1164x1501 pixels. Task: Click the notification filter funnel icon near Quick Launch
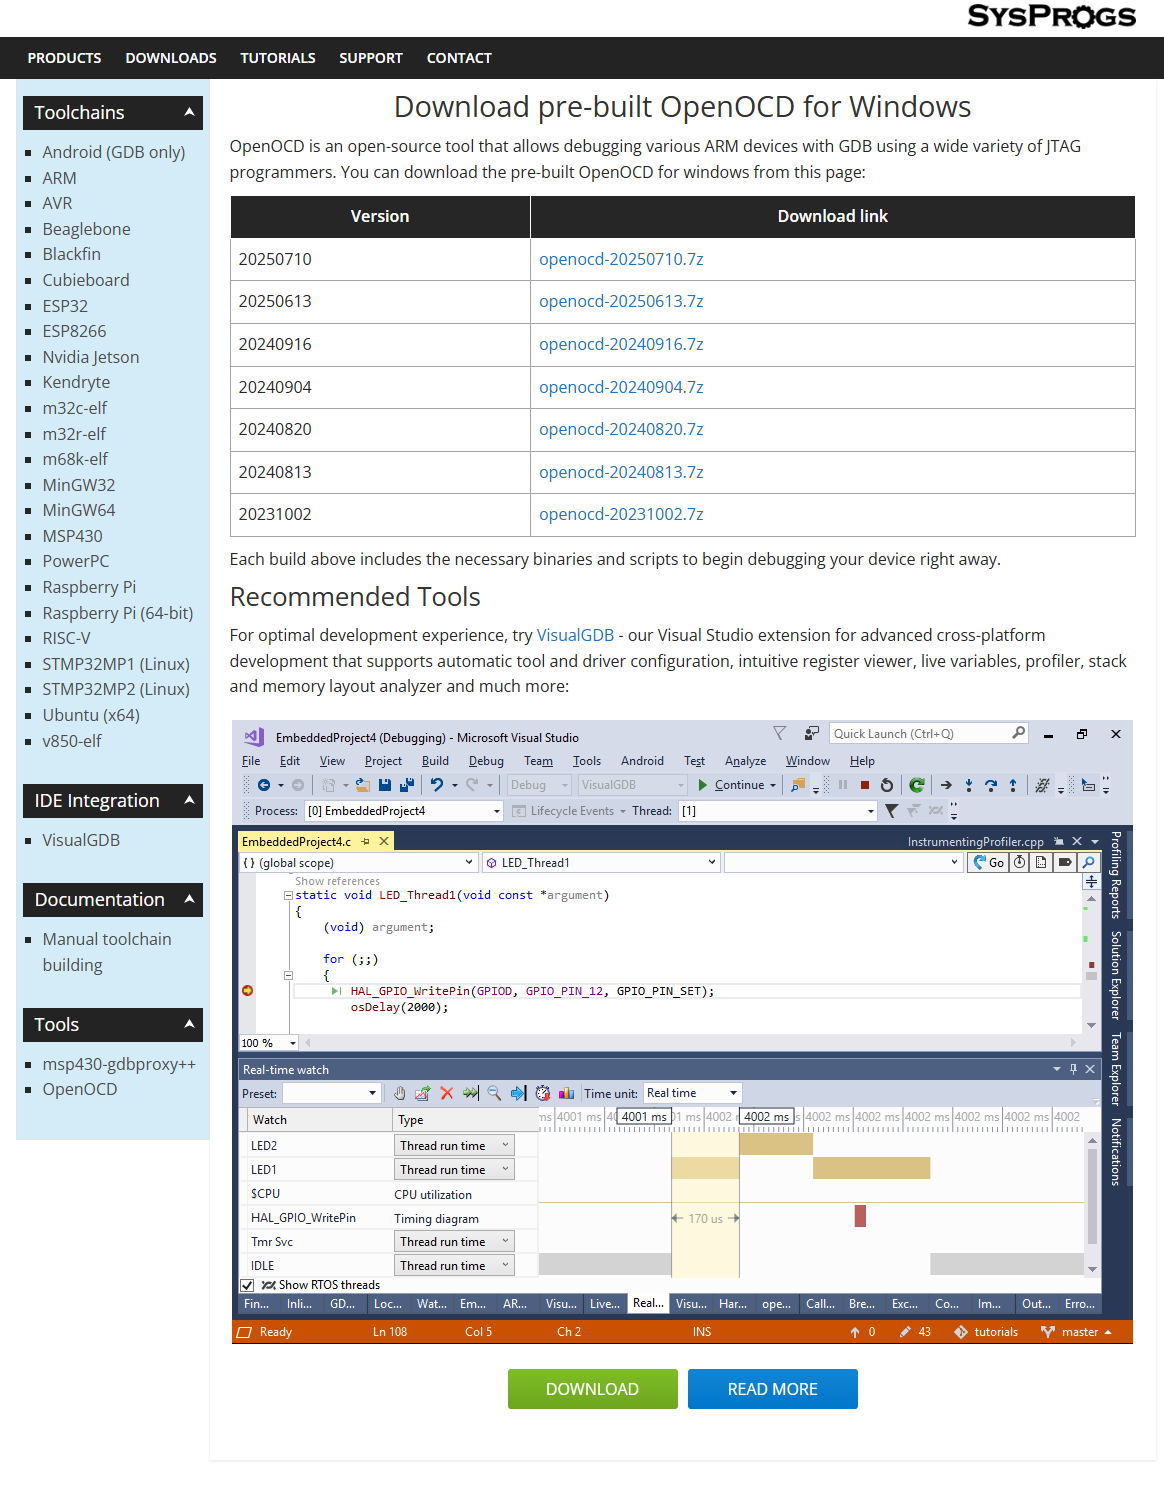coord(780,733)
